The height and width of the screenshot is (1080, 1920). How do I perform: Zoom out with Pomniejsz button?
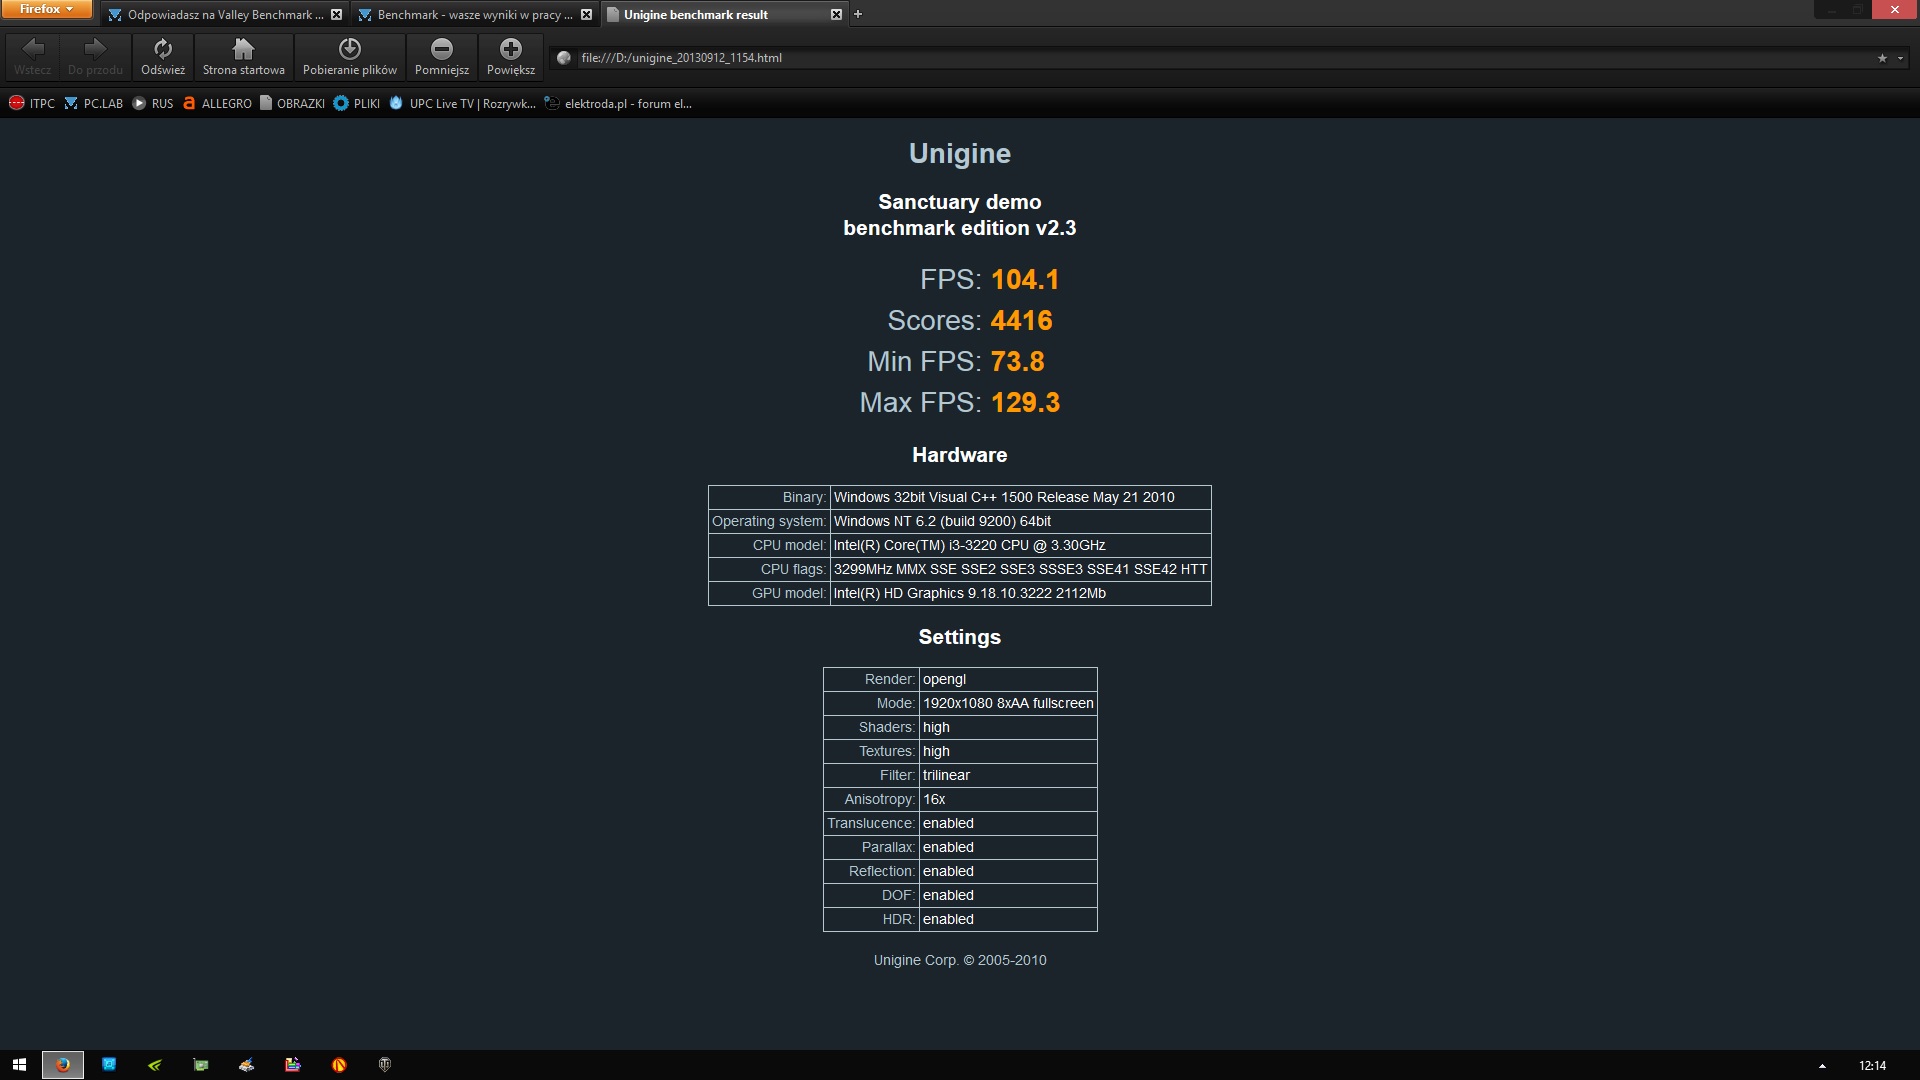pyautogui.click(x=441, y=56)
